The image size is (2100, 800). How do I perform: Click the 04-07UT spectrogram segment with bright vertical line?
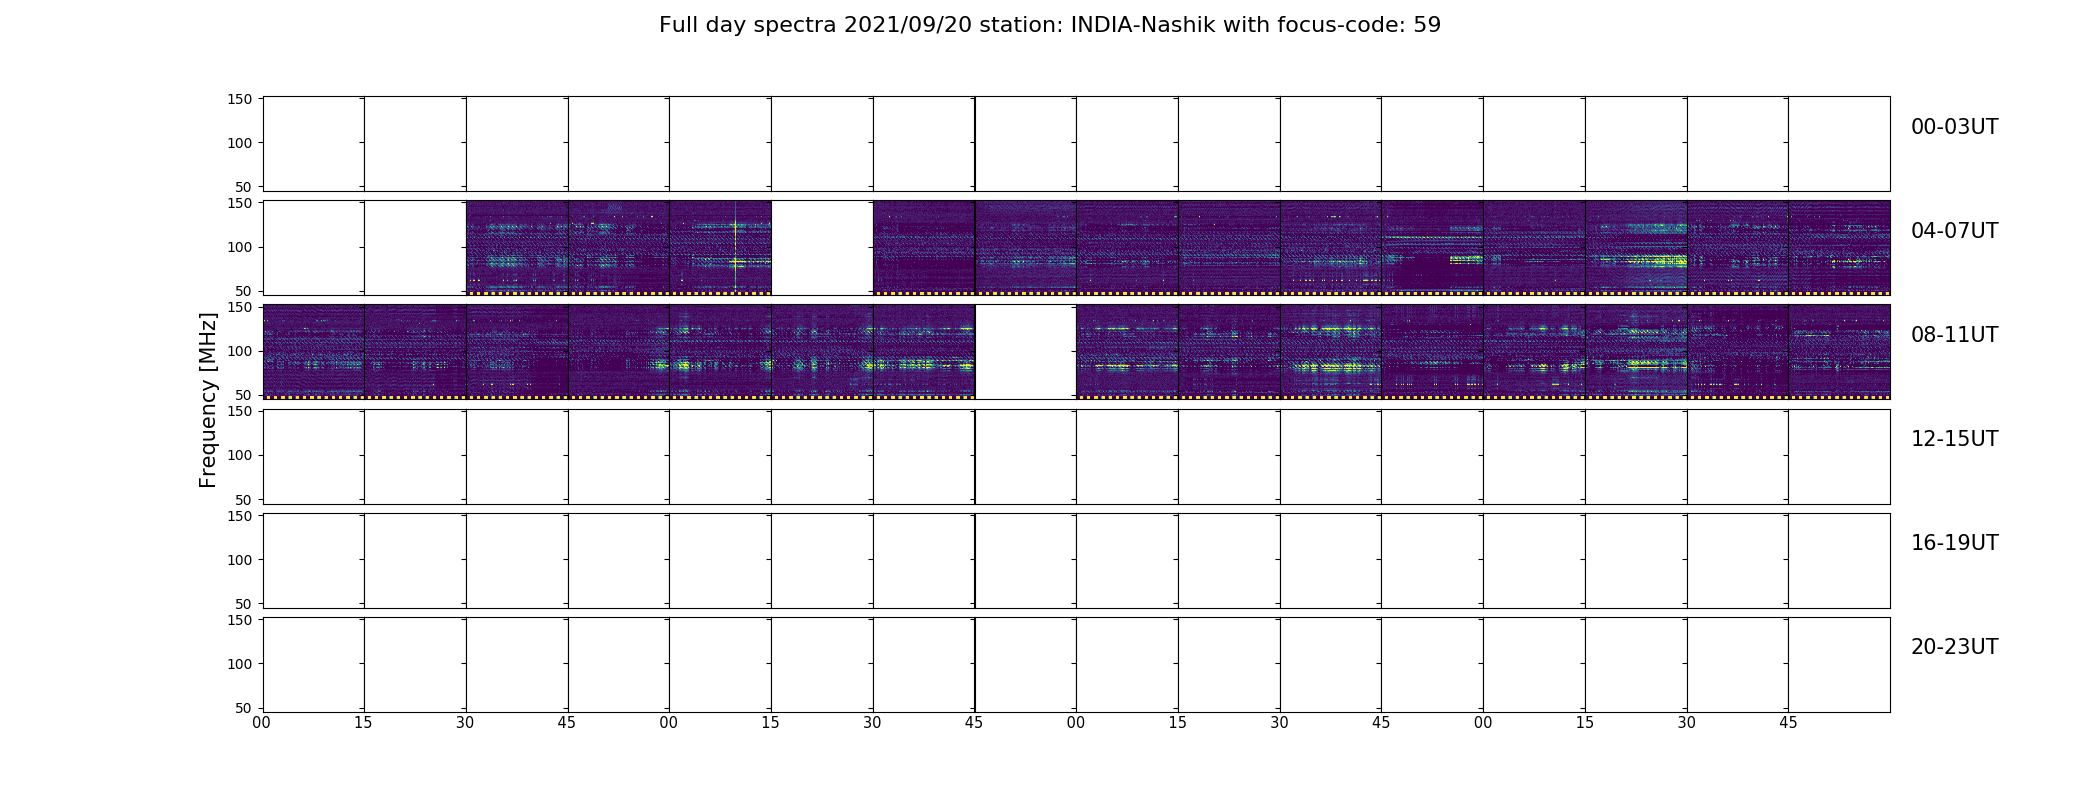coord(720,248)
